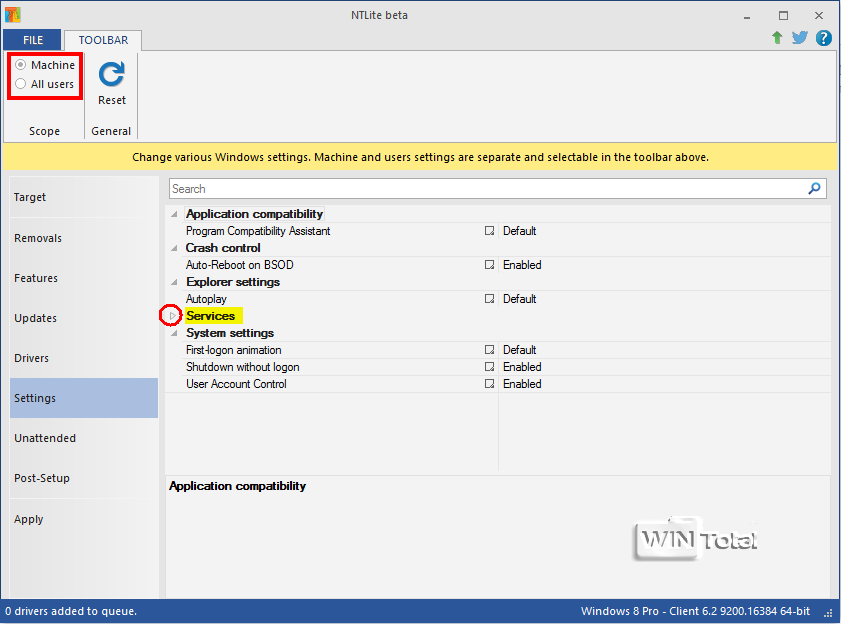Screen dimensions: 841x624
Task: Click the Application compatibility group header
Action: pos(254,214)
